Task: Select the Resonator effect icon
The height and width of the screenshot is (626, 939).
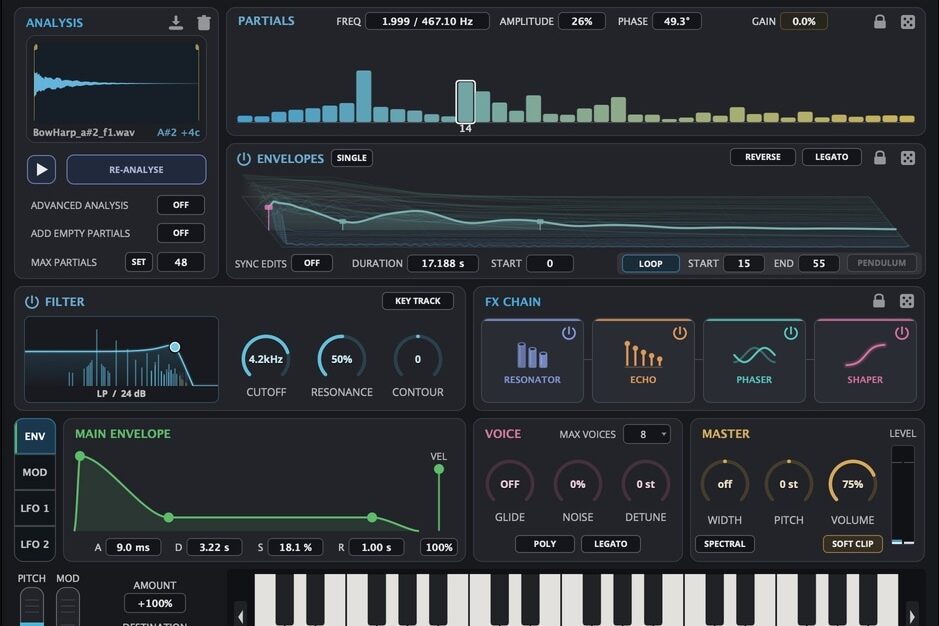Action: [532, 355]
